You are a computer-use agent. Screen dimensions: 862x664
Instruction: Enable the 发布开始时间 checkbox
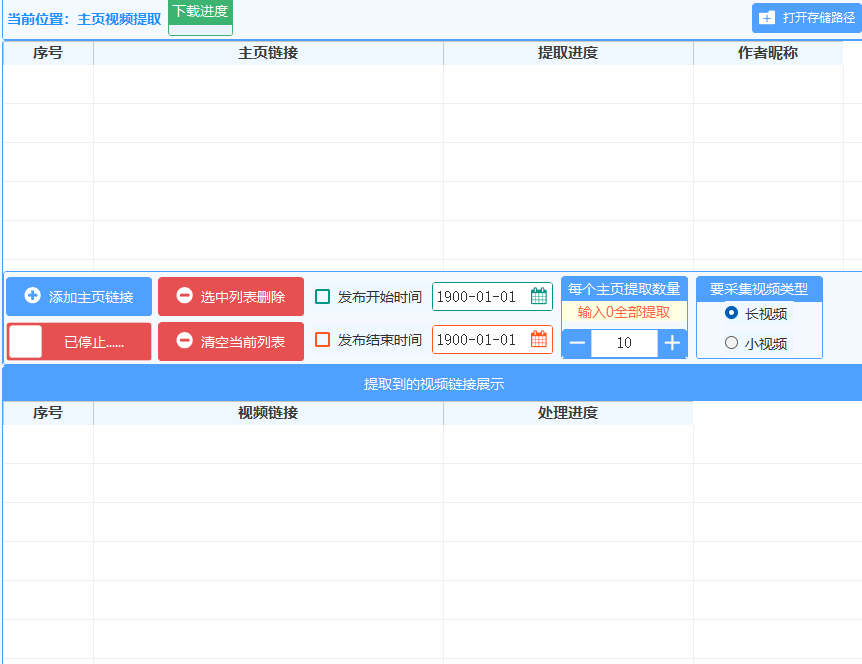[x=323, y=297]
